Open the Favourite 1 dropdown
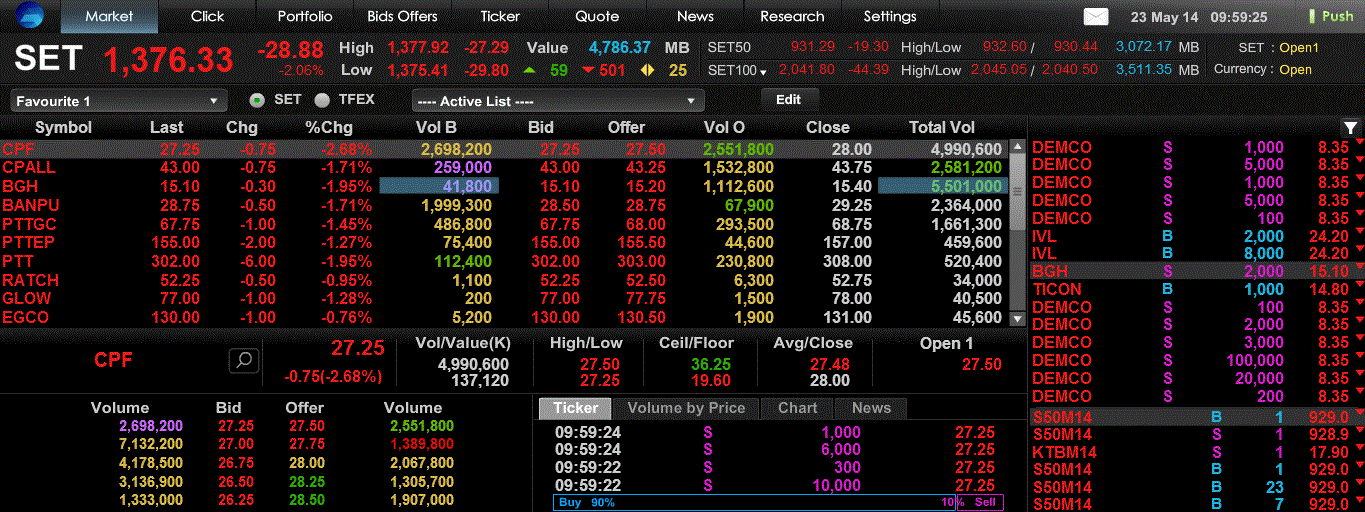Image resolution: width=1365 pixels, height=512 pixels. pos(118,101)
